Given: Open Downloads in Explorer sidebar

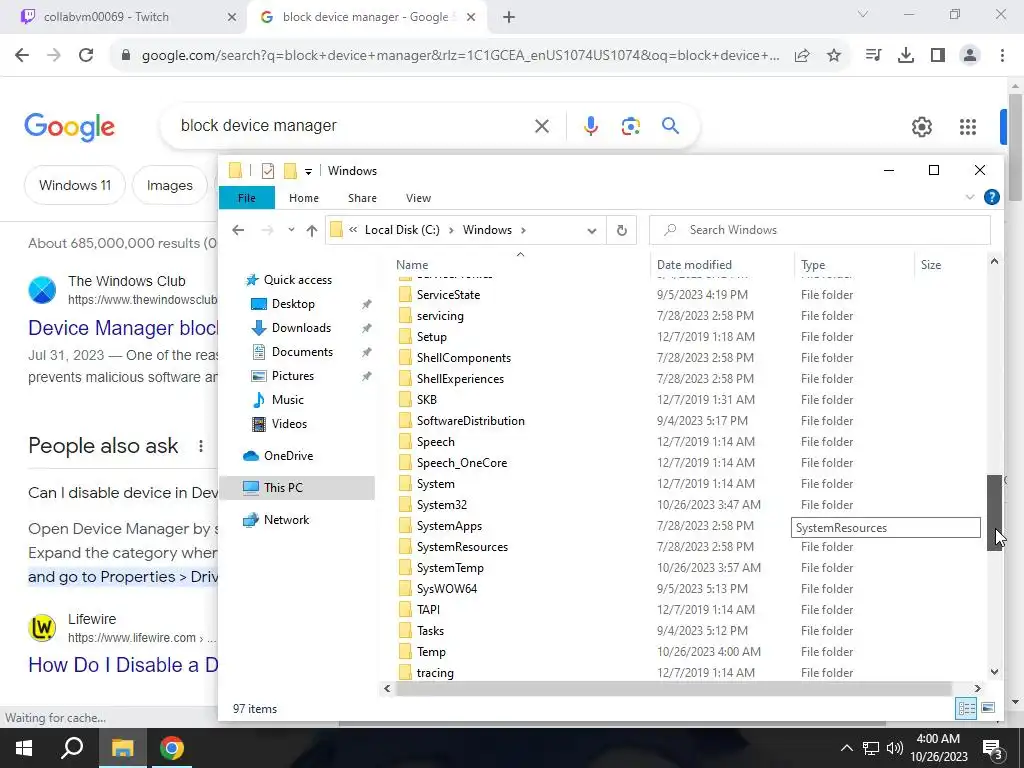Looking at the screenshot, I should click(301, 328).
